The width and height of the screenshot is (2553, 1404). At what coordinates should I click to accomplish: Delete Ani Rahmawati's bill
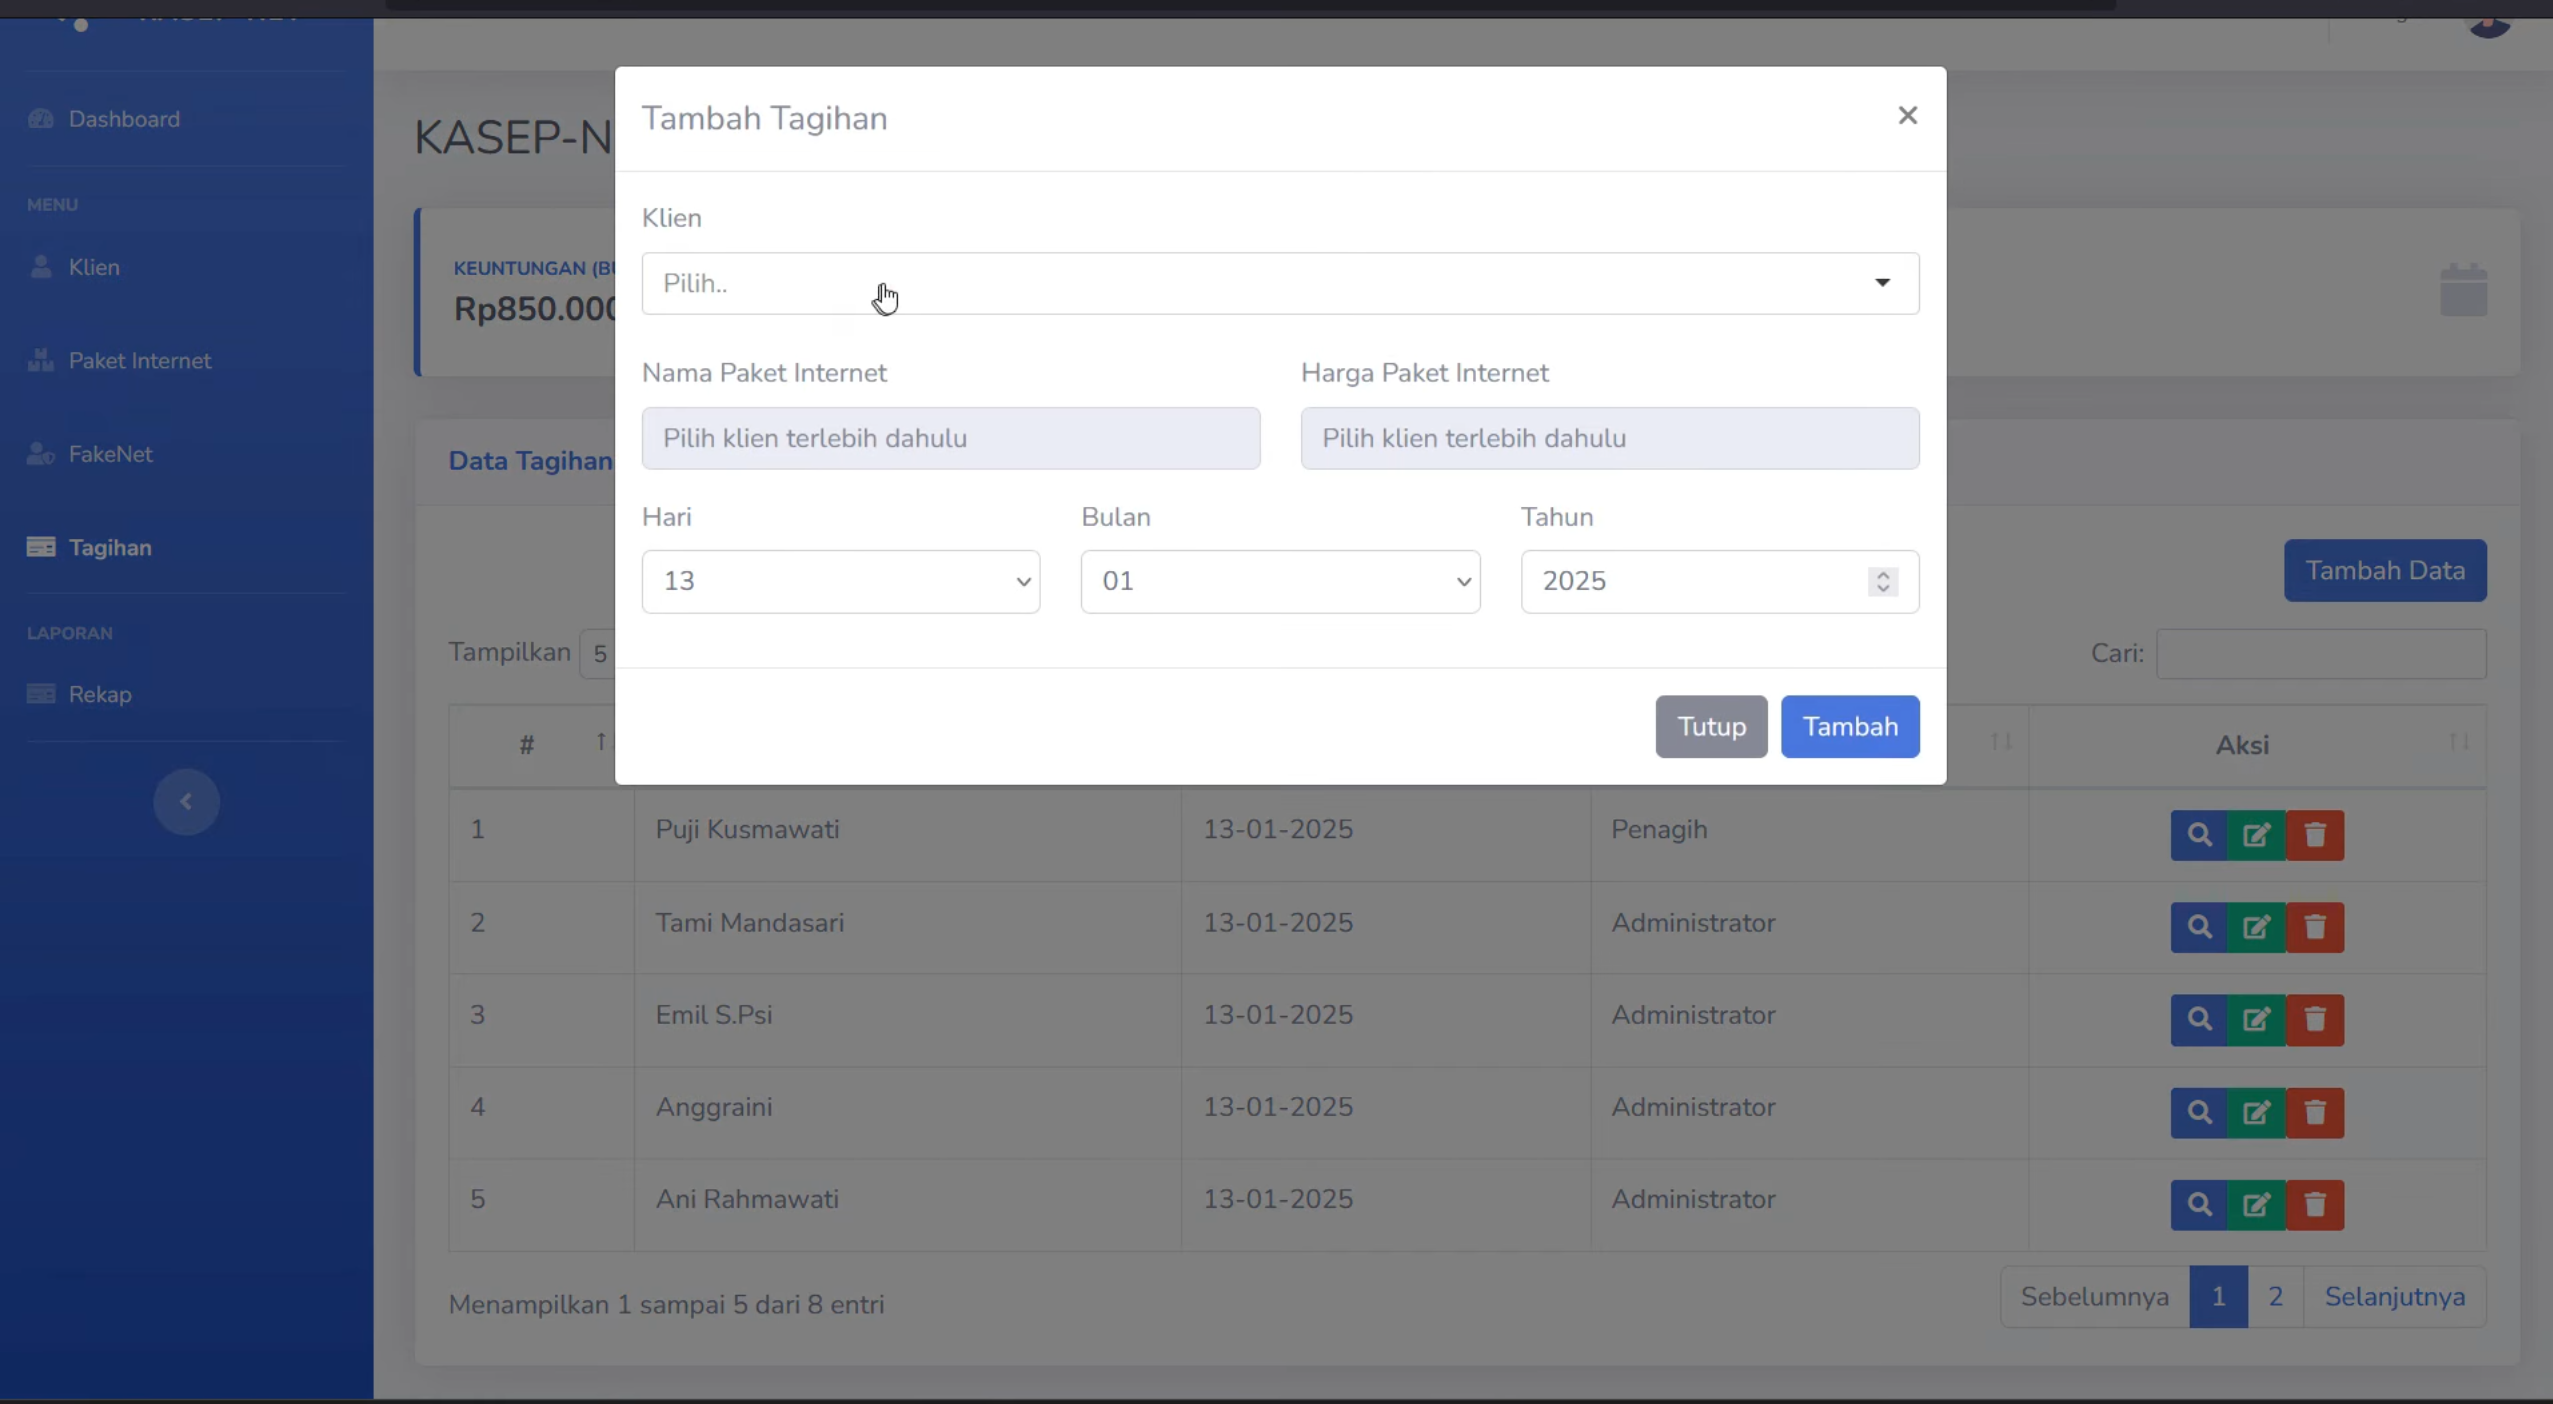[2314, 1204]
